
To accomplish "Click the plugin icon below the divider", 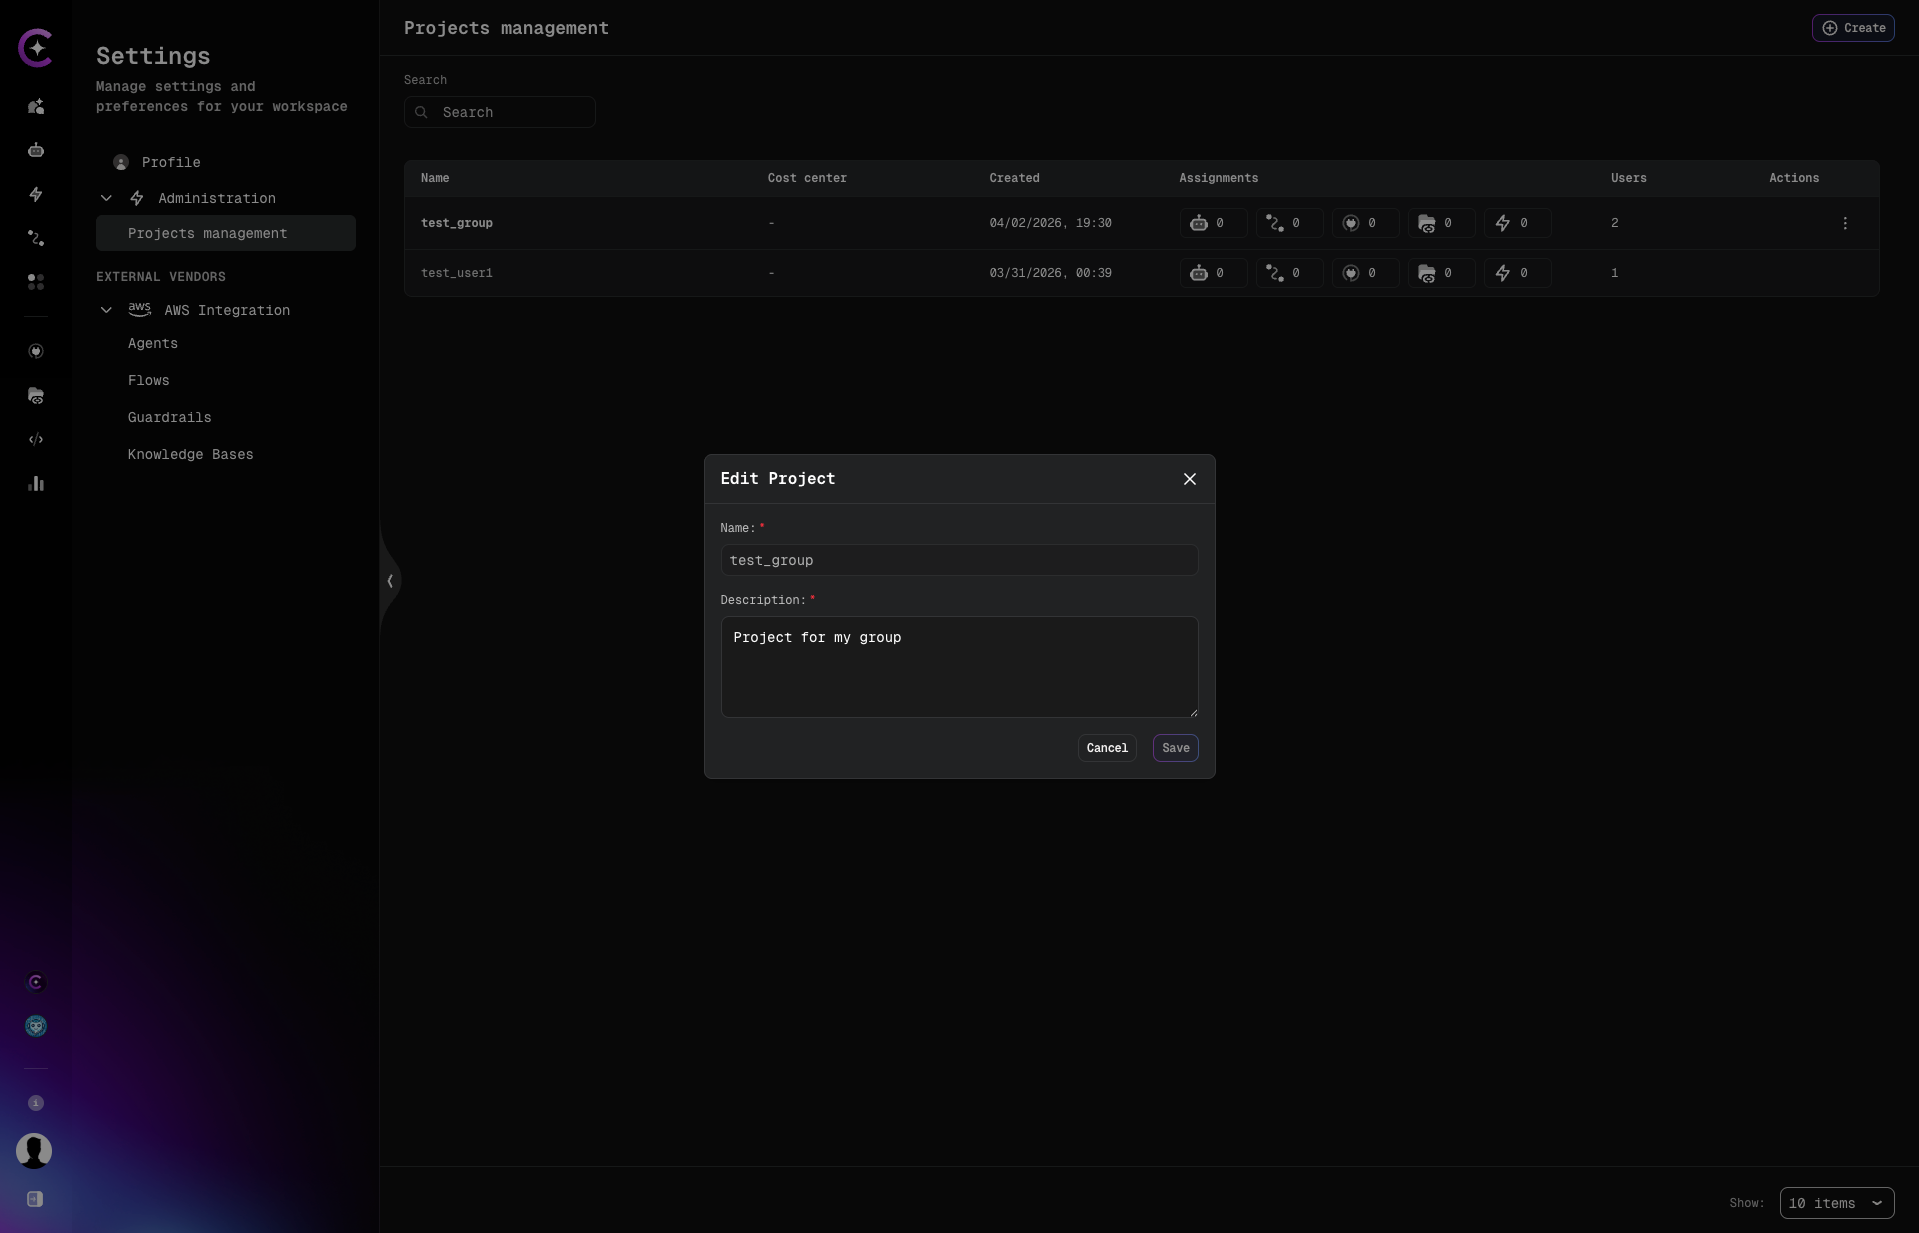I will pos(36,351).
